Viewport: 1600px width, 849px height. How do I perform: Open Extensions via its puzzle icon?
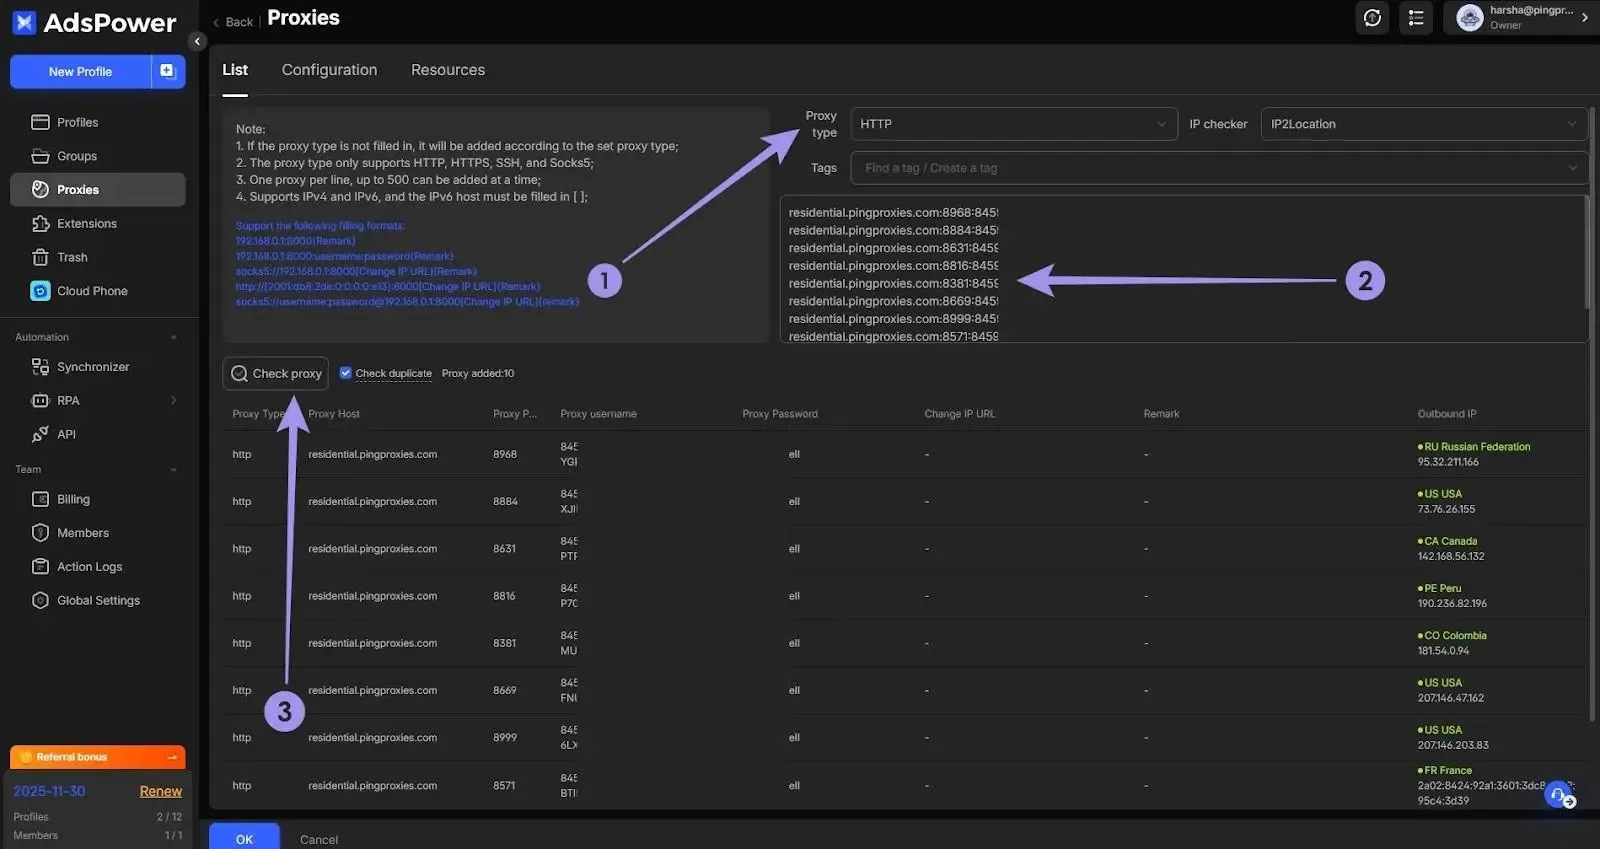coord(40,223)
